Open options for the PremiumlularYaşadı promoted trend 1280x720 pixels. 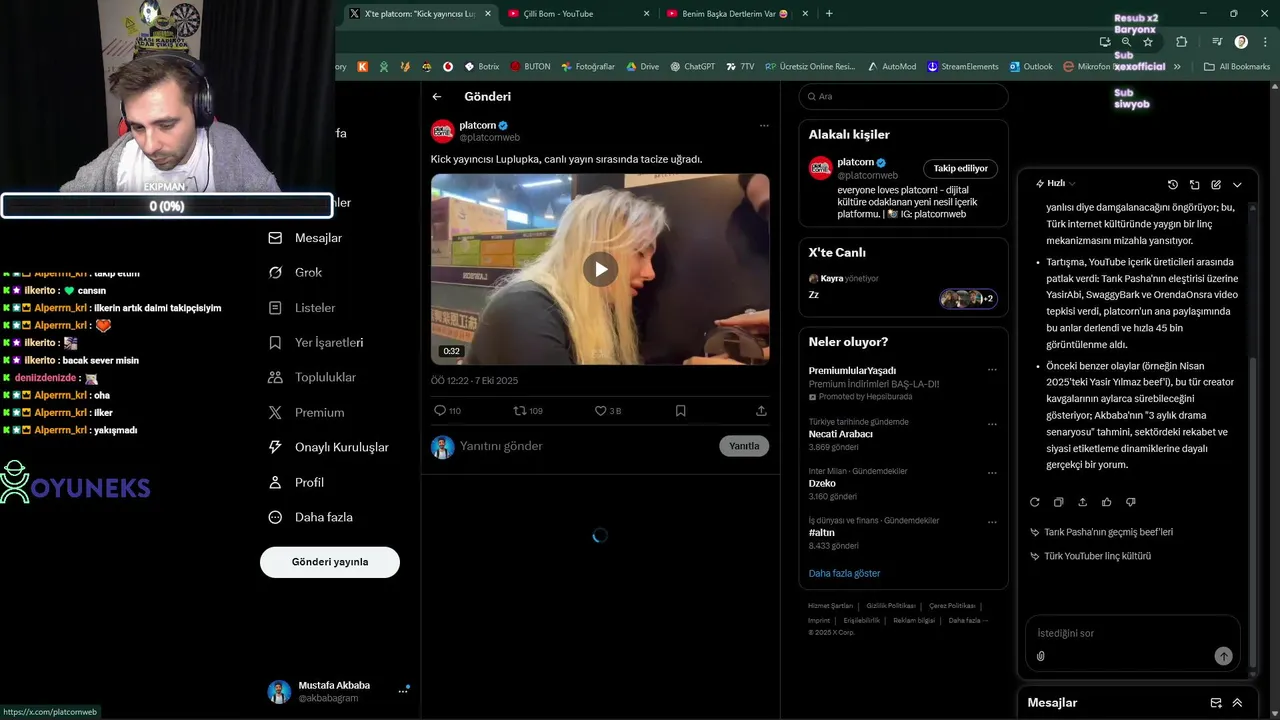click(992, 370)
